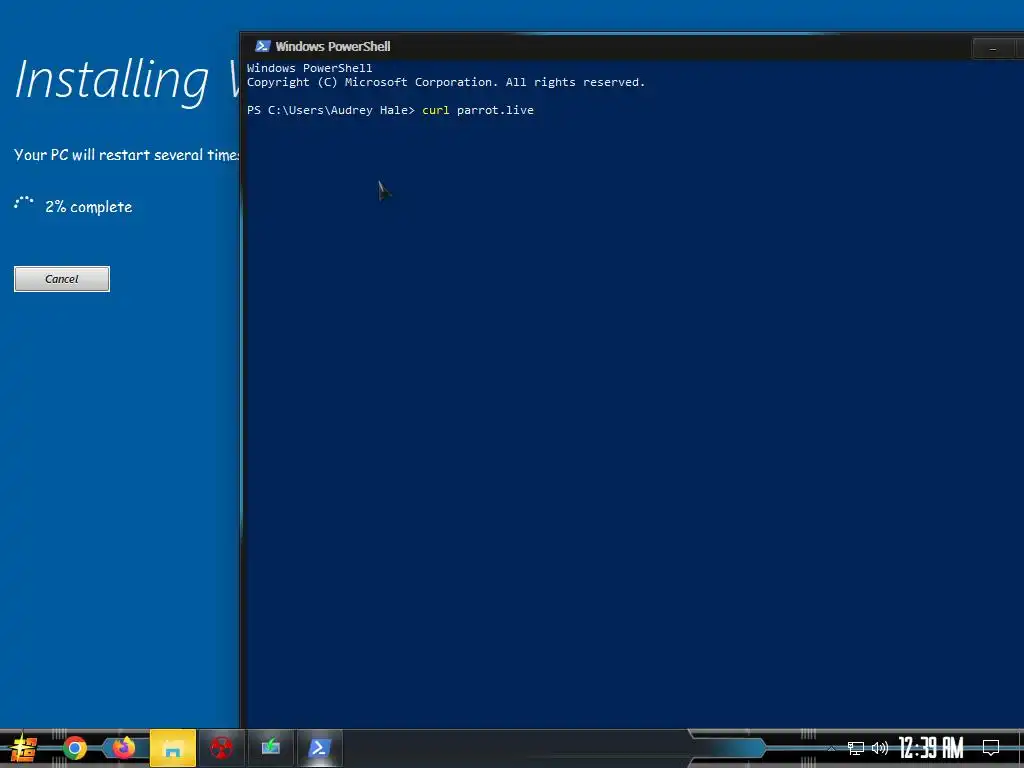Image resolution: width=1024 pixels, height=768 pixels.
Task: Open the network status tray icon
Action: (856, 748)
